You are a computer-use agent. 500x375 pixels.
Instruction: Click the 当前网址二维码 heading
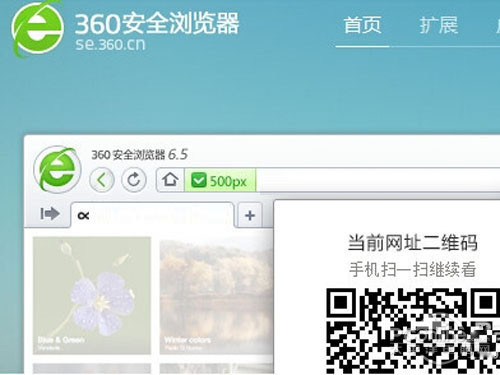click(413, 243)
